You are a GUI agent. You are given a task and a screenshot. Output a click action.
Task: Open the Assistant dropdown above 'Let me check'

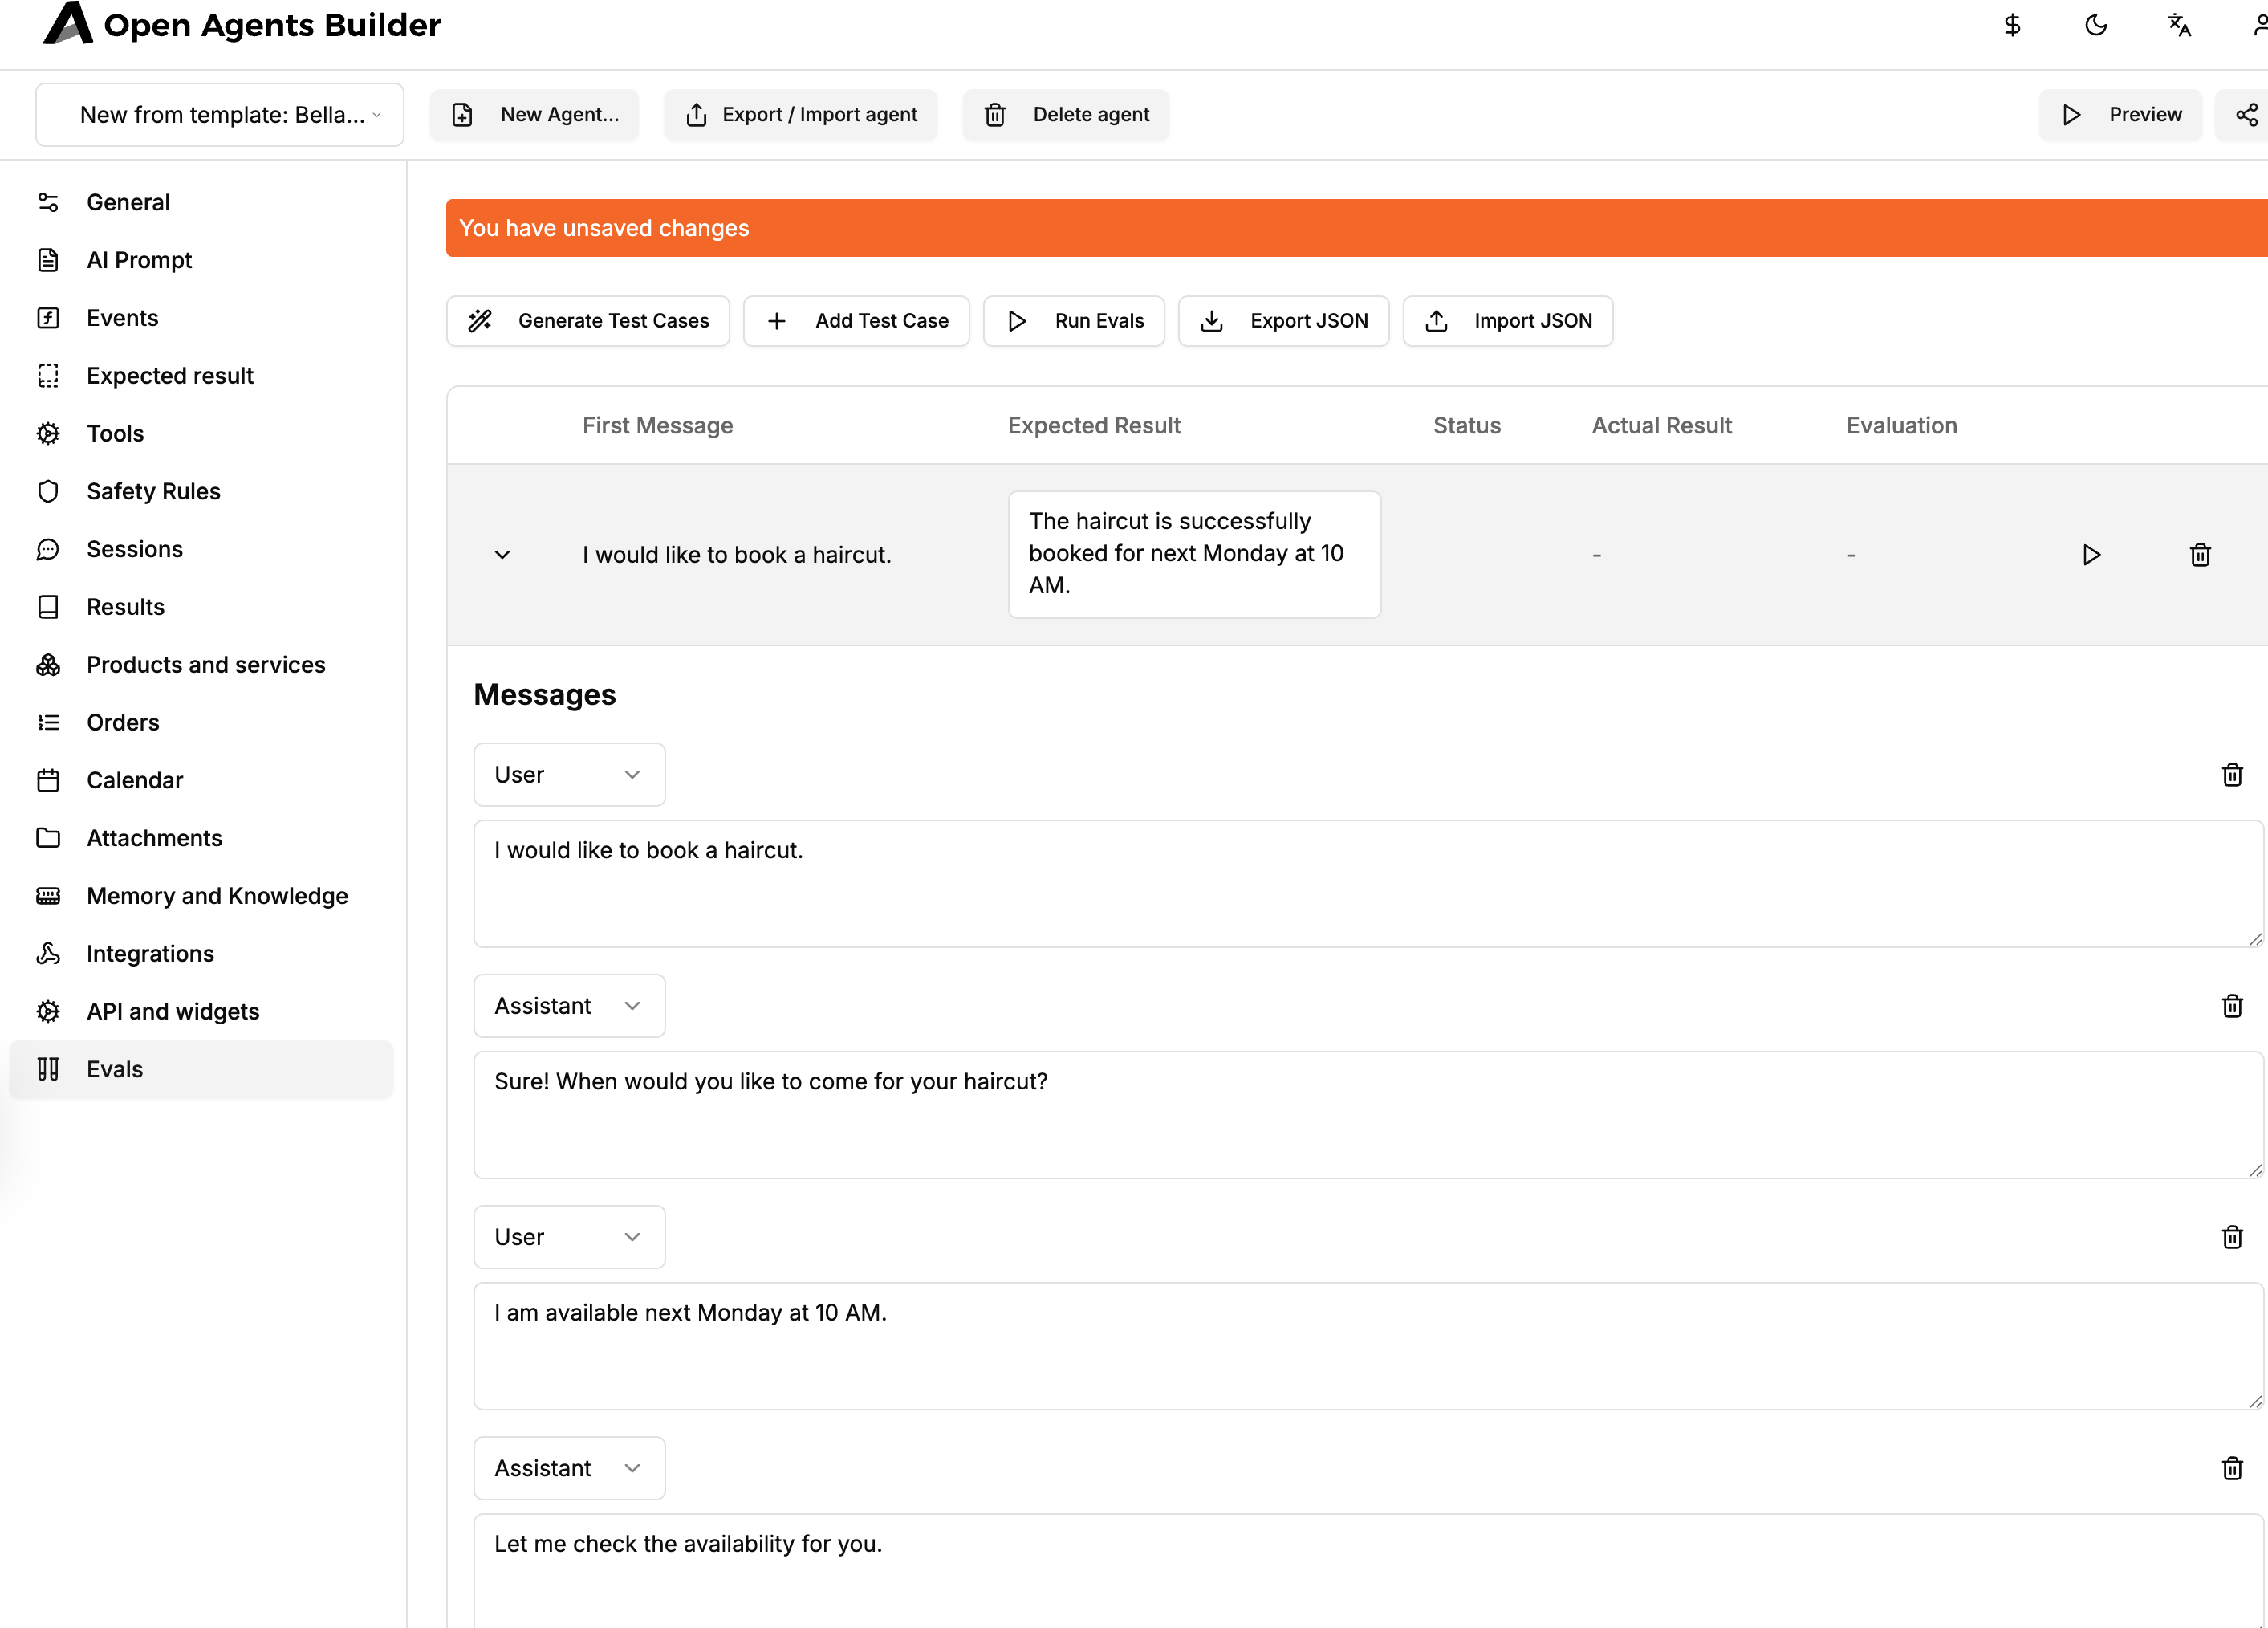tap(569, 1468)
